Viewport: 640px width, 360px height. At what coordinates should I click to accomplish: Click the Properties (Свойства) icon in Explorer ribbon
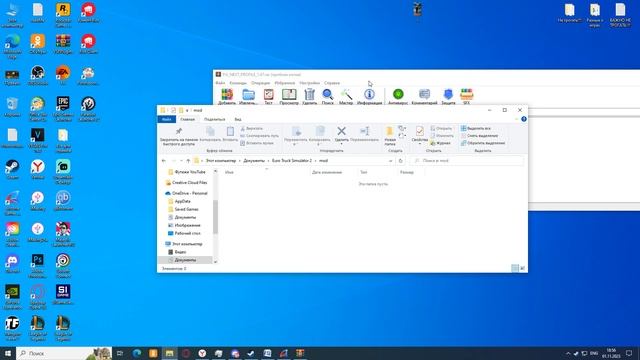pyautogui.click(x=420, y=131)
